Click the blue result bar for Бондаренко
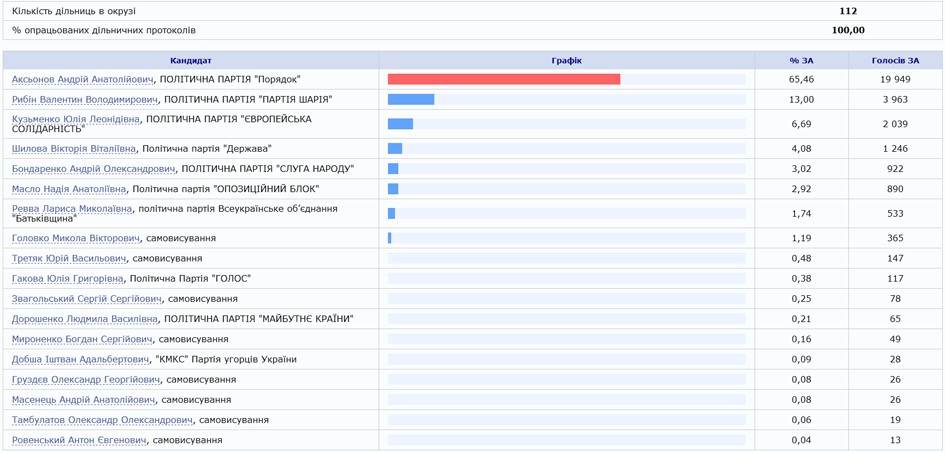The image size is (945, 453). [x=393, y=169]
